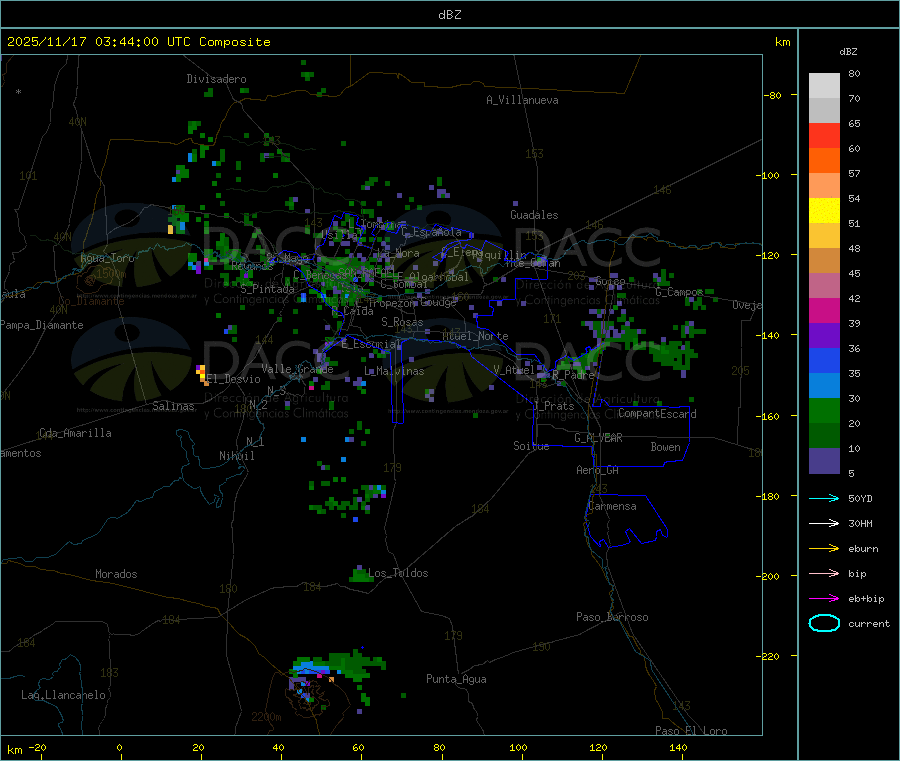Click the '50YD' legend label
The height and width of the screenshot is (761, 900).
click(x=860, y=498)
